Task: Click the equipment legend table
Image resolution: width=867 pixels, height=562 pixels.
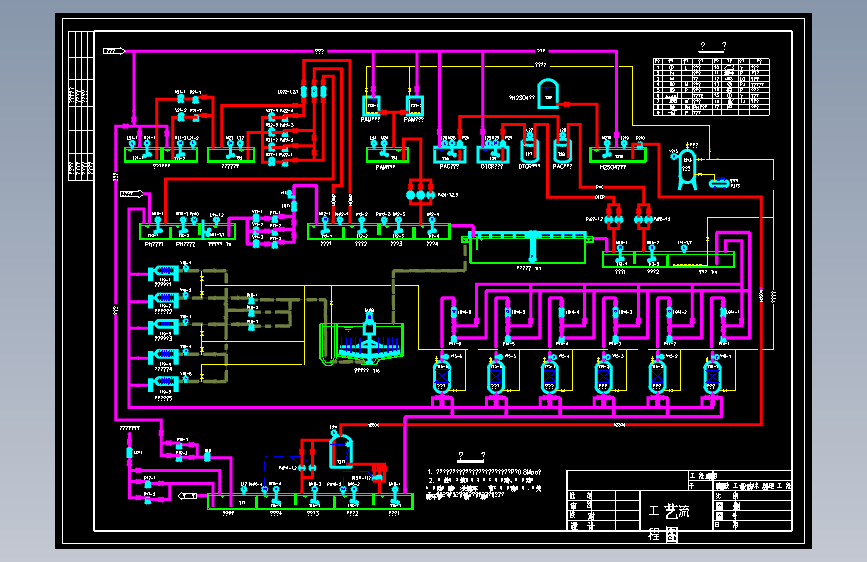Action: (x=711, y=86)
